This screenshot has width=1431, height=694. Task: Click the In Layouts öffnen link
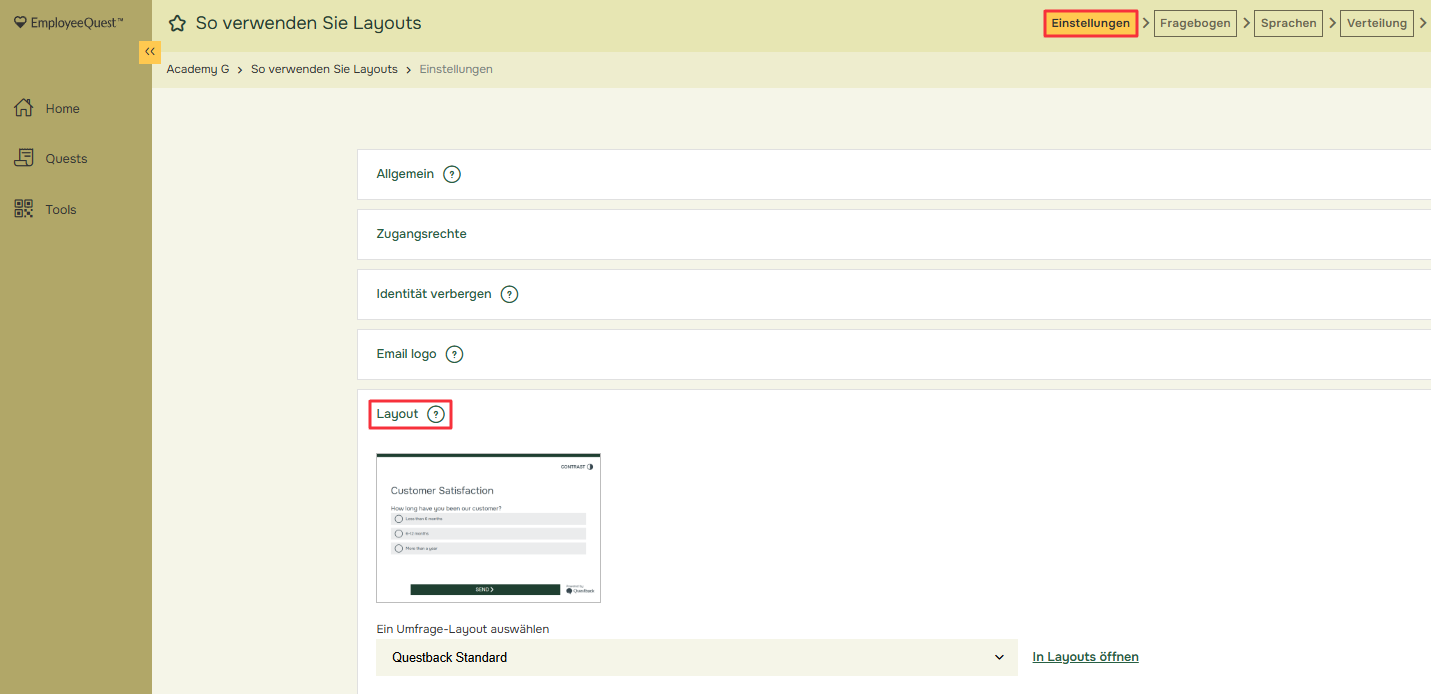[1085, 657]
